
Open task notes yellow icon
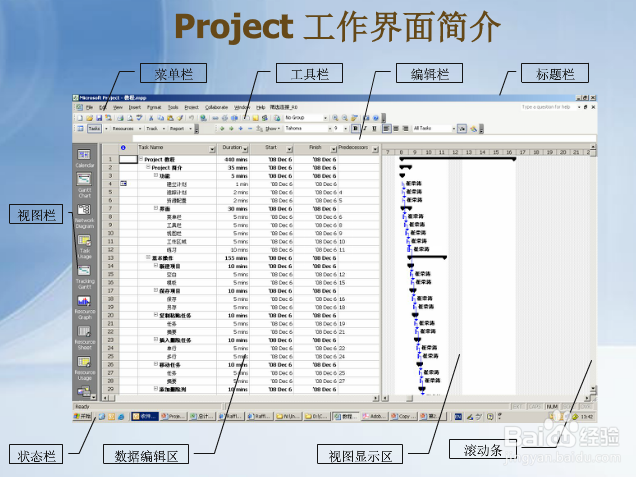click(256, 118)
